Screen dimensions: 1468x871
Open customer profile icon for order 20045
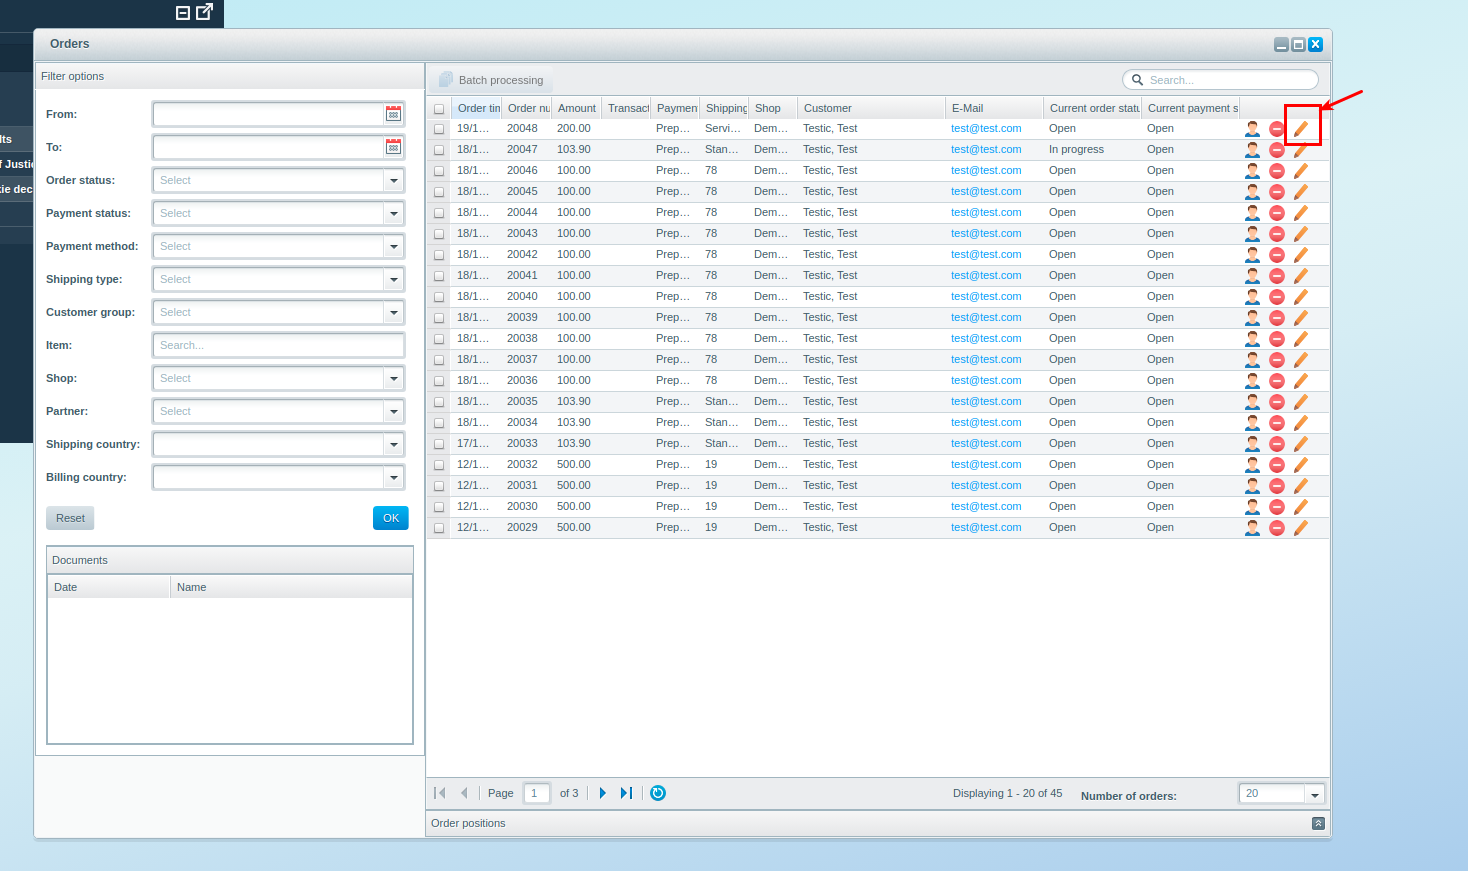point(1252,192)
